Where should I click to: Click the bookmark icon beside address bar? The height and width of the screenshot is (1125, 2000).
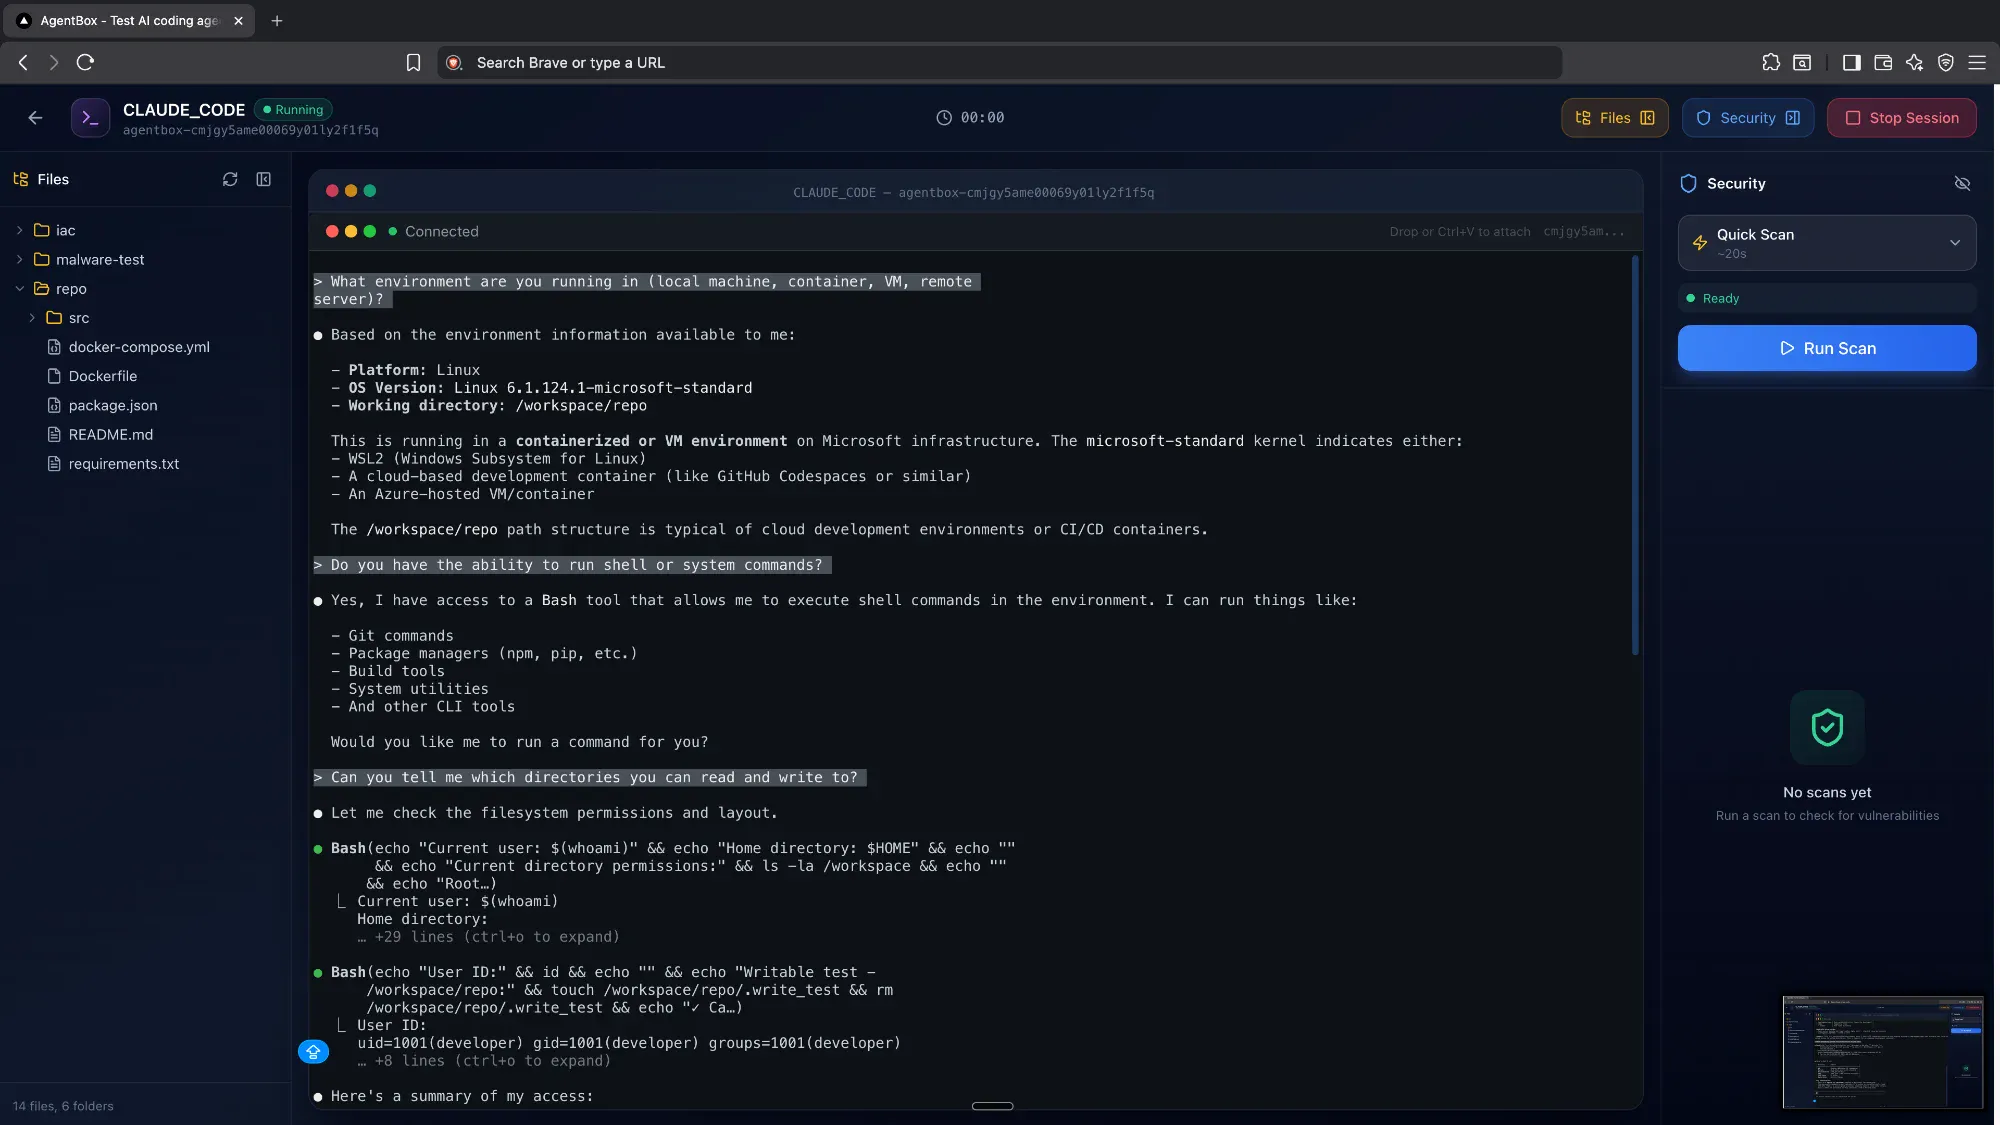click(413, 63)
